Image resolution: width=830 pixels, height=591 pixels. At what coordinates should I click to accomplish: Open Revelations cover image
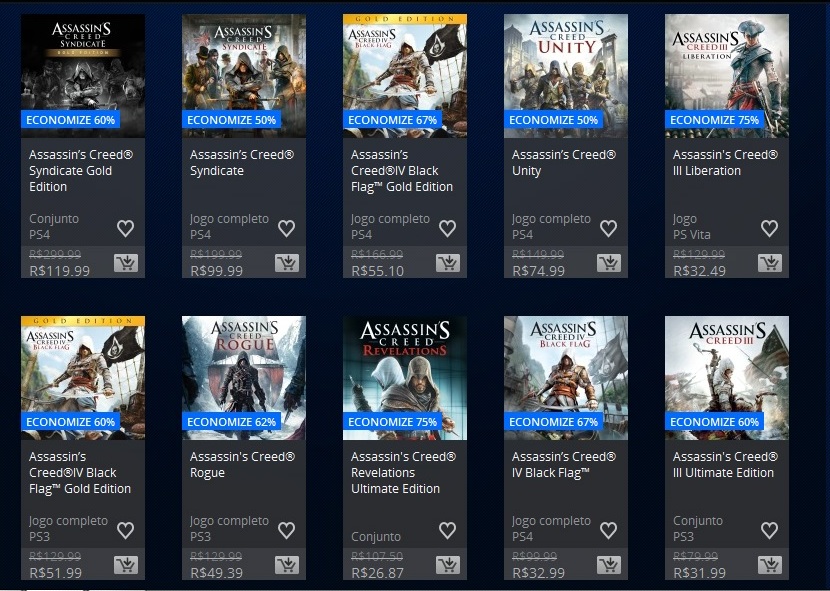point(404,378)
